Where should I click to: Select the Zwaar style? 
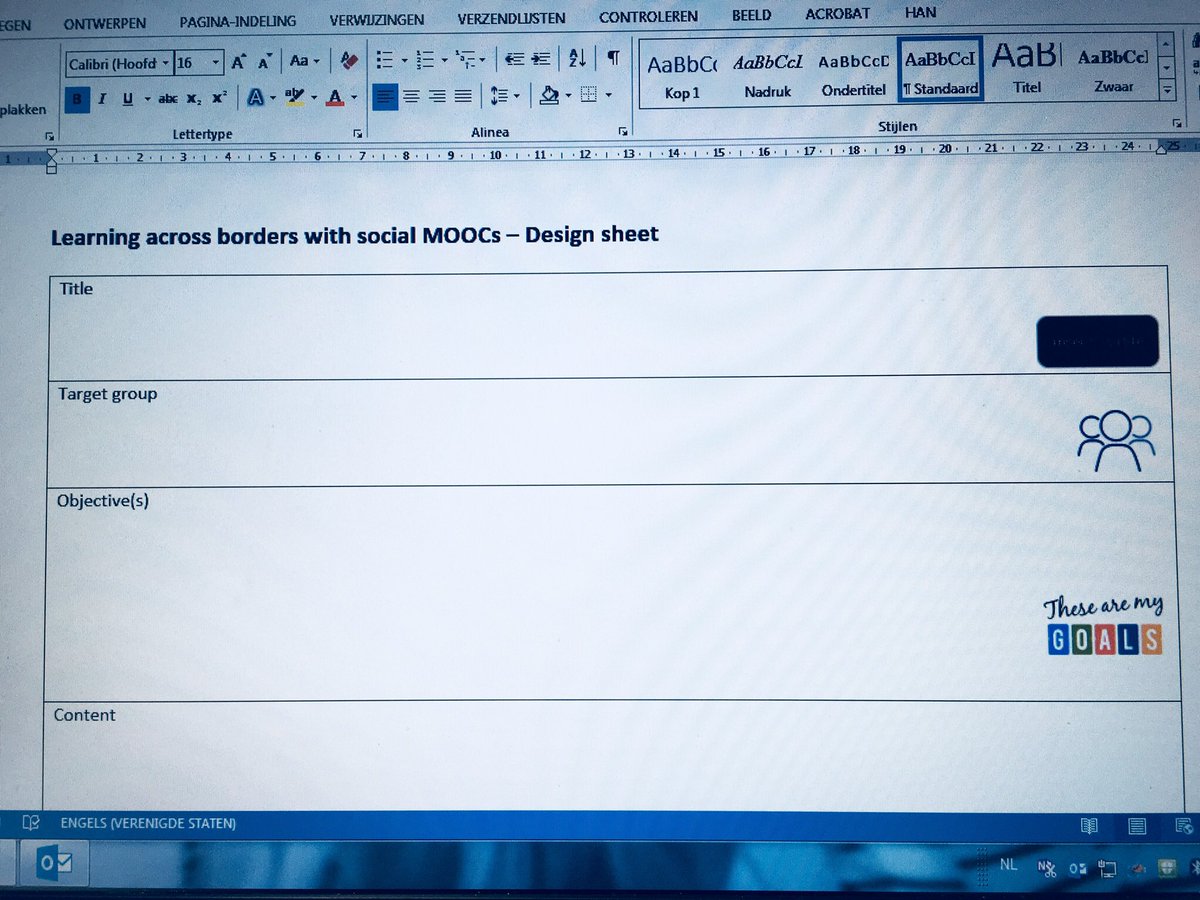click(1114, 69)
